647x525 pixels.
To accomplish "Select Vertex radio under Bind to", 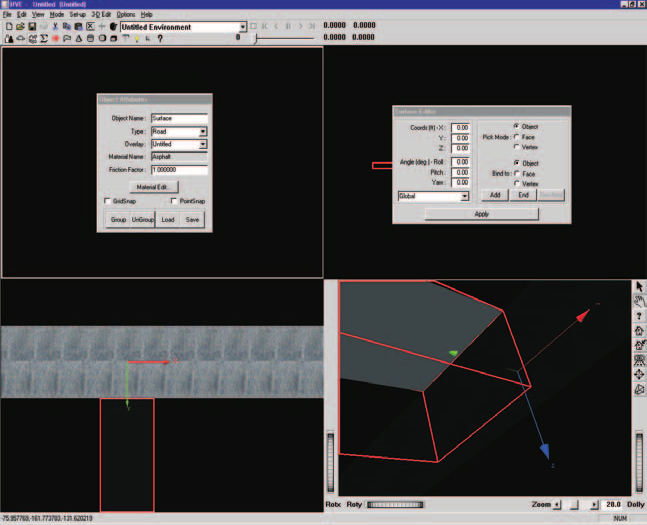I will click(x=517, y=183).
